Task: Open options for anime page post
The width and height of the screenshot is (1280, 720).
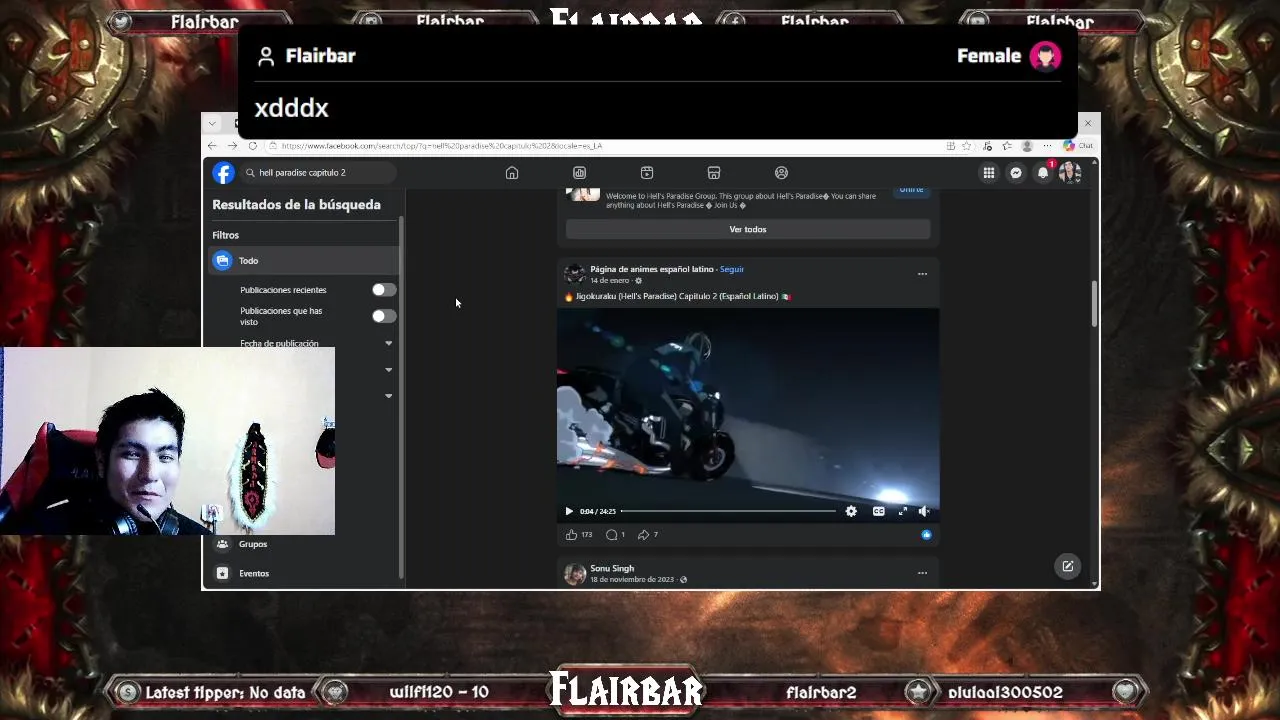Action: [x=922, y=274]
